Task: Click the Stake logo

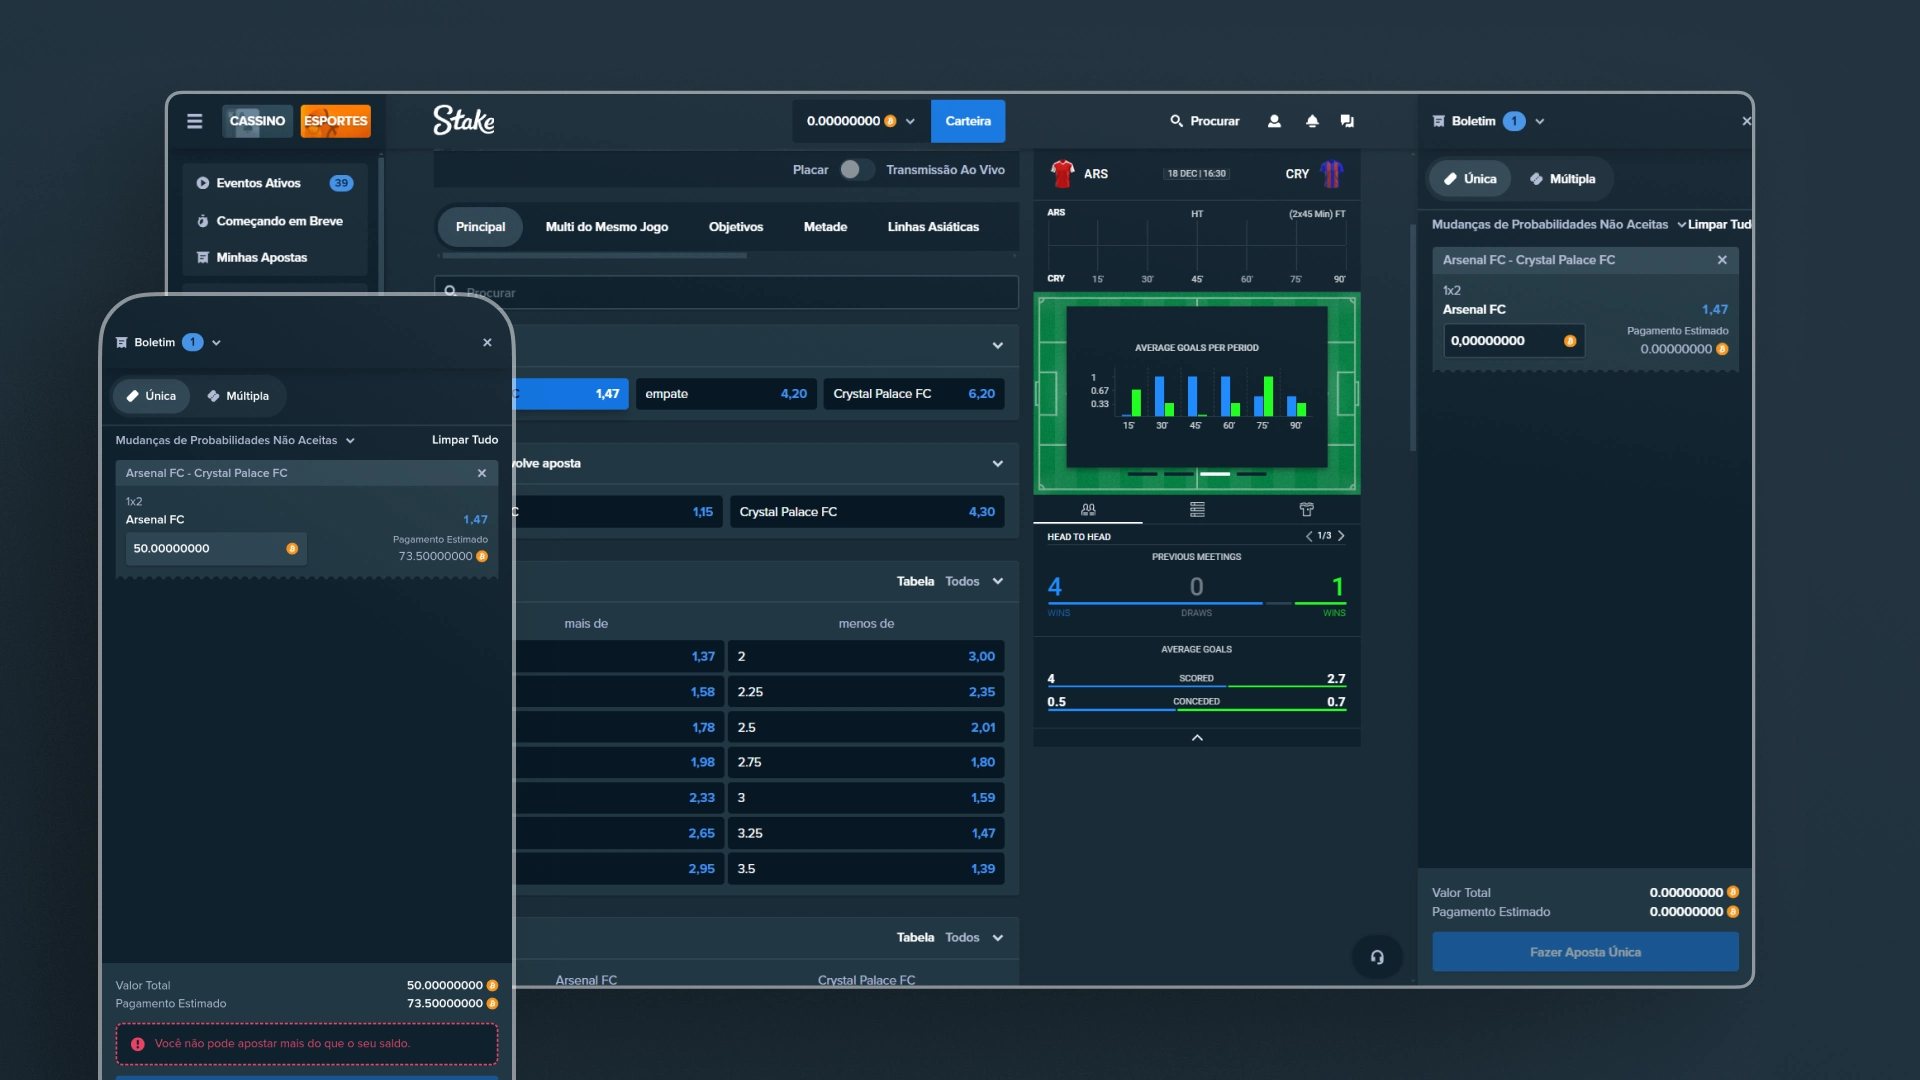Action: 464,120
